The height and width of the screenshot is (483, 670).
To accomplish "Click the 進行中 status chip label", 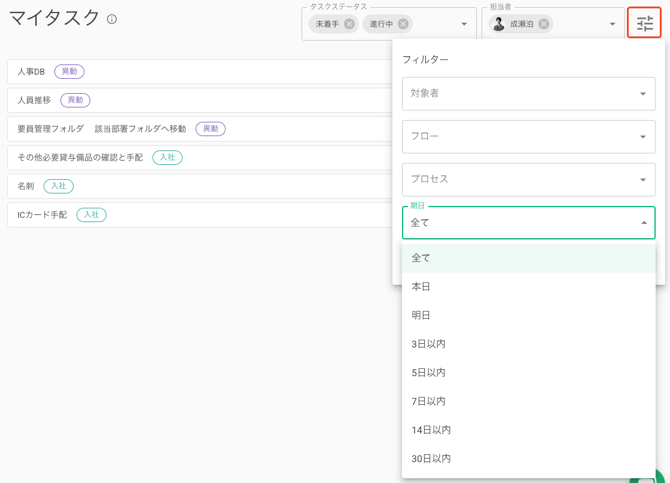I will point(381,24).
